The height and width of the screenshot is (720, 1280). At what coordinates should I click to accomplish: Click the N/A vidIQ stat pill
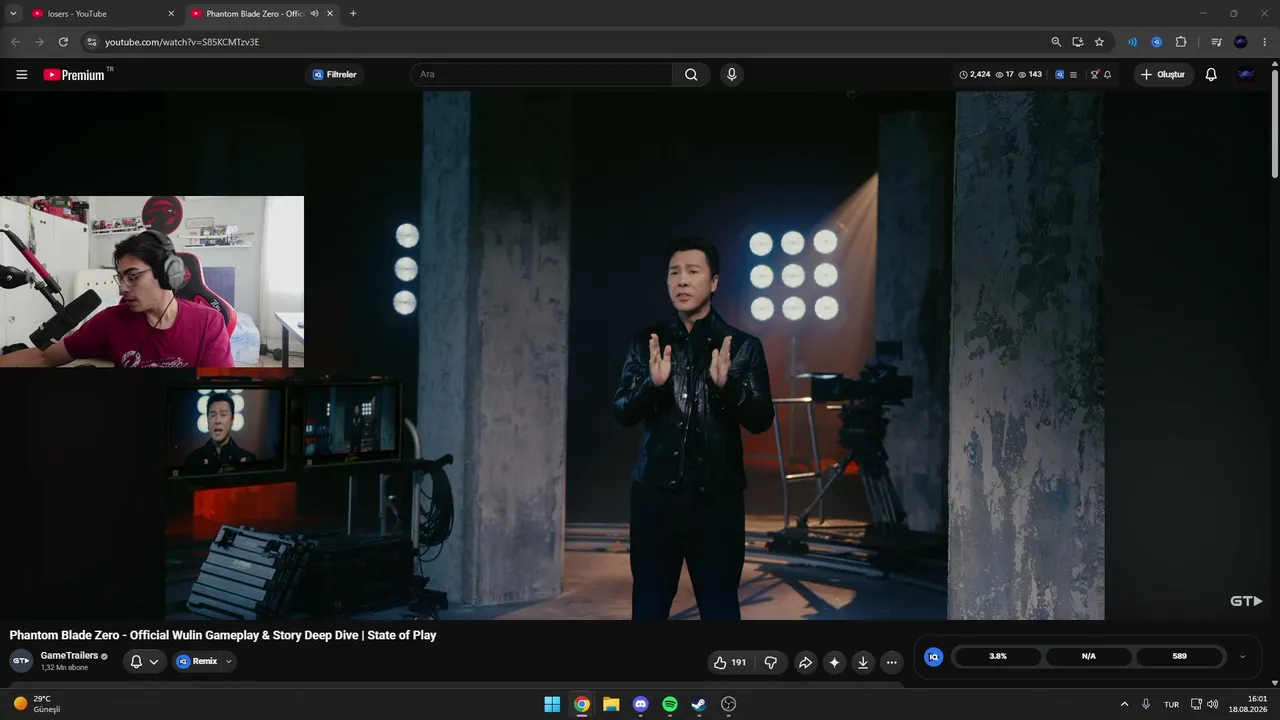(x=1089, y=657)
